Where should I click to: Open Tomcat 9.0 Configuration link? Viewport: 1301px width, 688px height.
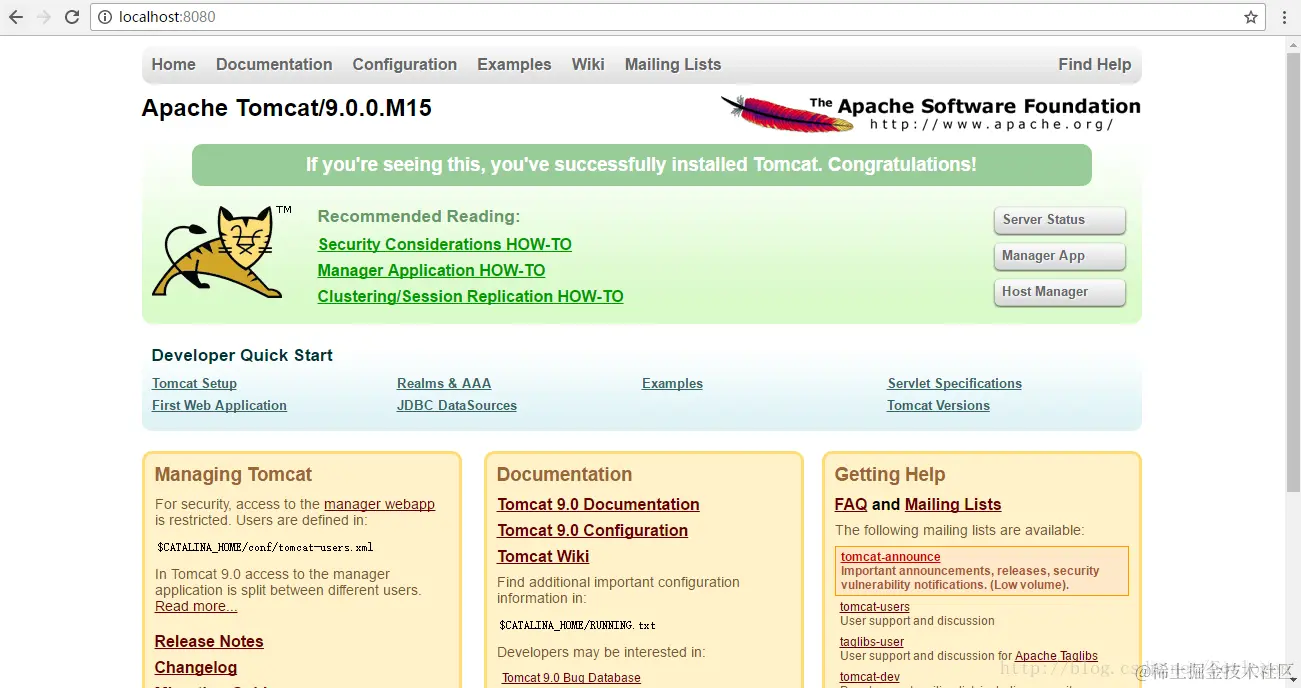(x=592, y=530)
